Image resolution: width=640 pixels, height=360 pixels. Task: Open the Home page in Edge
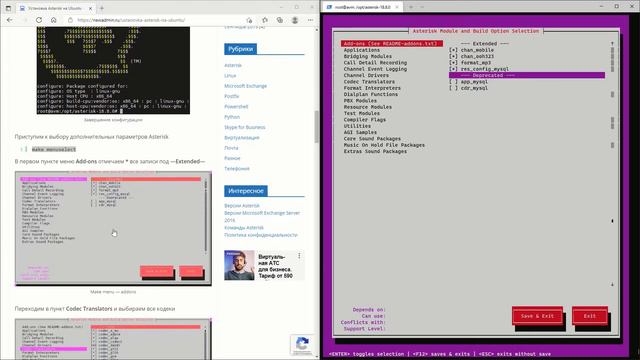click(x=53, y=20)
